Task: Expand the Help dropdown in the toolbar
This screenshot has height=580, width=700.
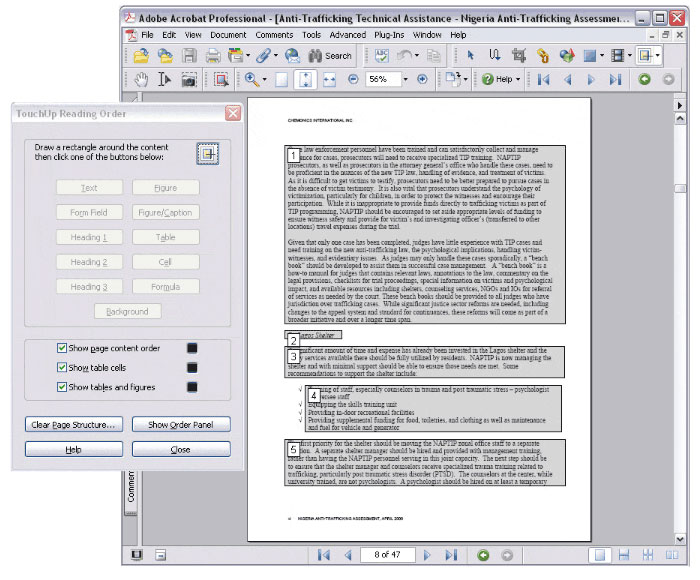Action: pos(519,79)
